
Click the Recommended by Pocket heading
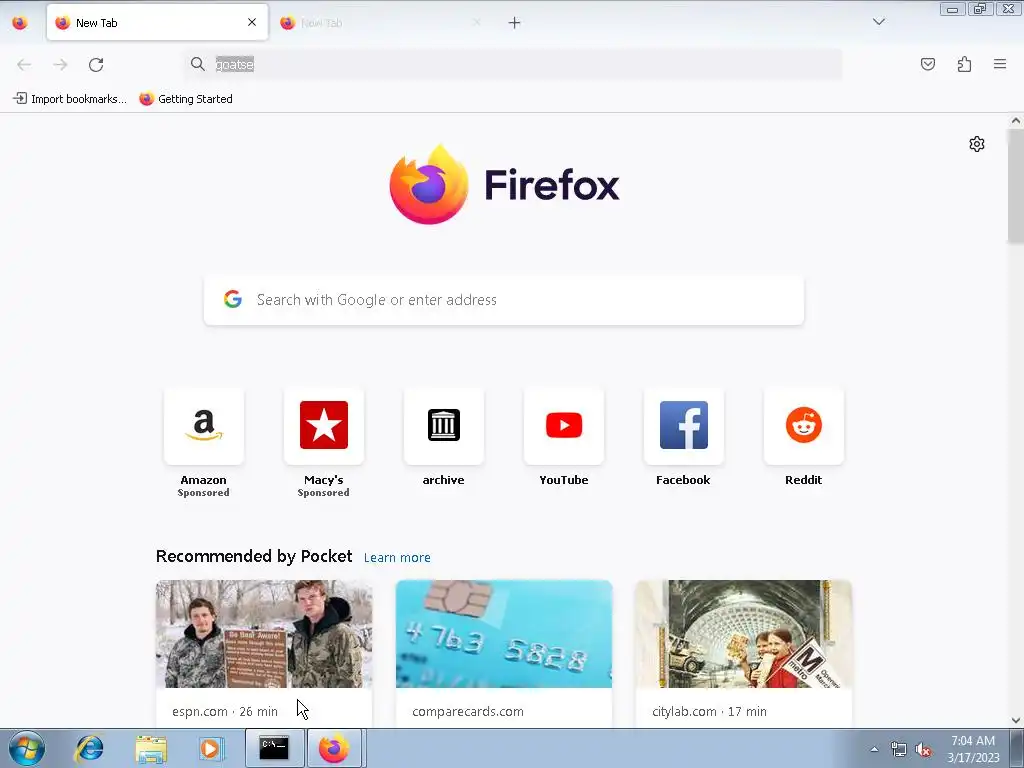tap(254, 556)
